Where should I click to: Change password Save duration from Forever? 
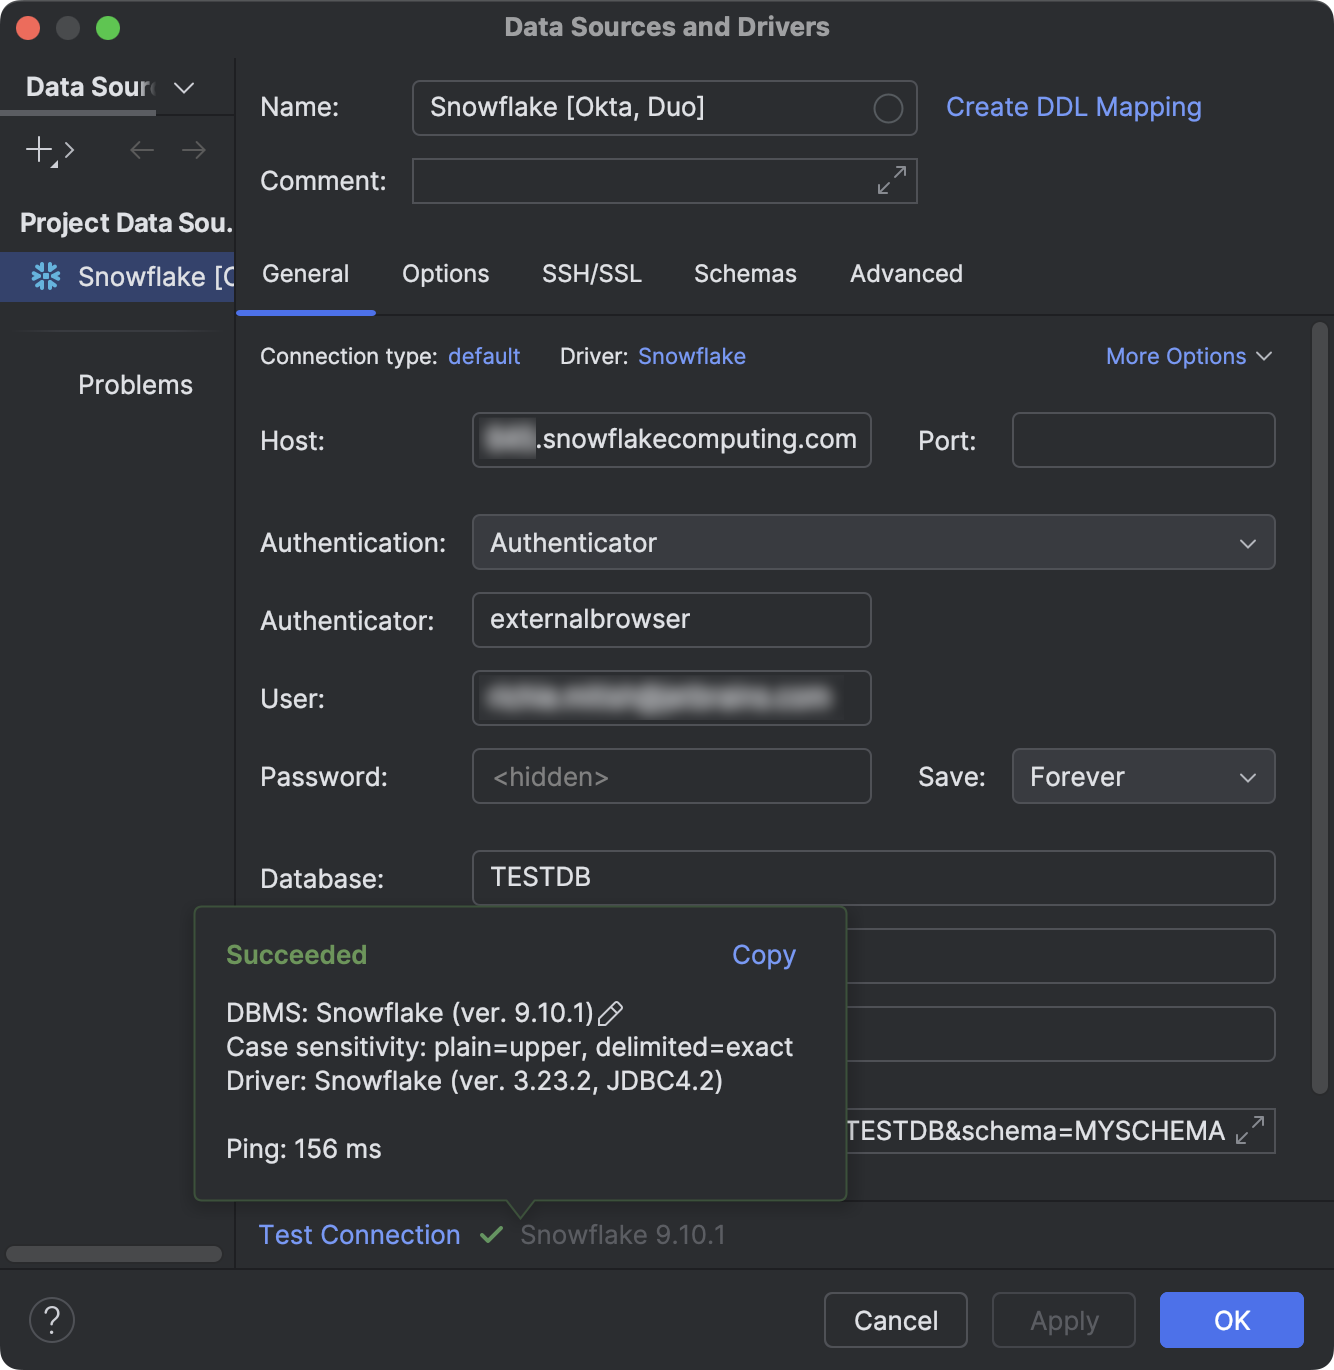[x=1143, y=776]
